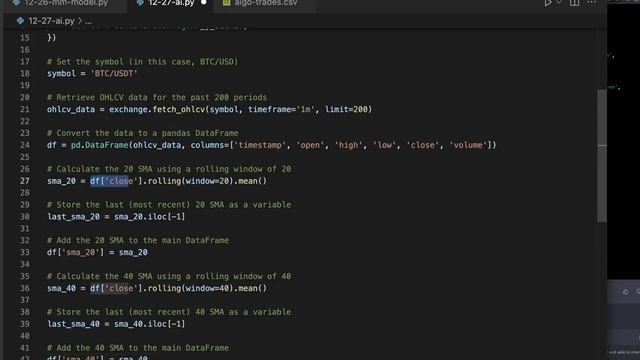Click the 'high' column string on line 24
Image resolution: width=640 pixels, height=360 pixels.
(x=349, y=145)
